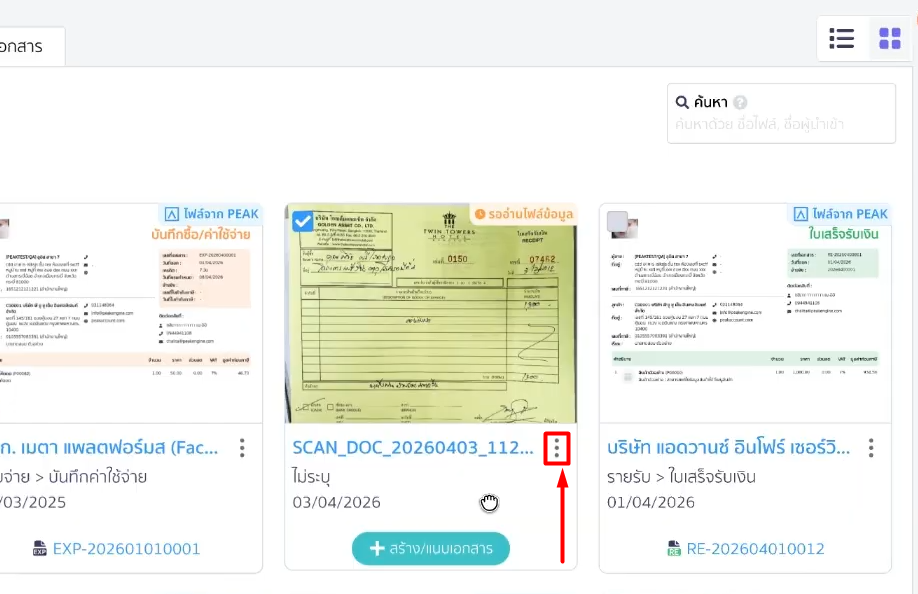Open the เมตา แพลตฟอร์มส (Fac... title
Image resolution: width=918 pixels, height=594 pixels.
pyautogui.click(x=109, y=448)
